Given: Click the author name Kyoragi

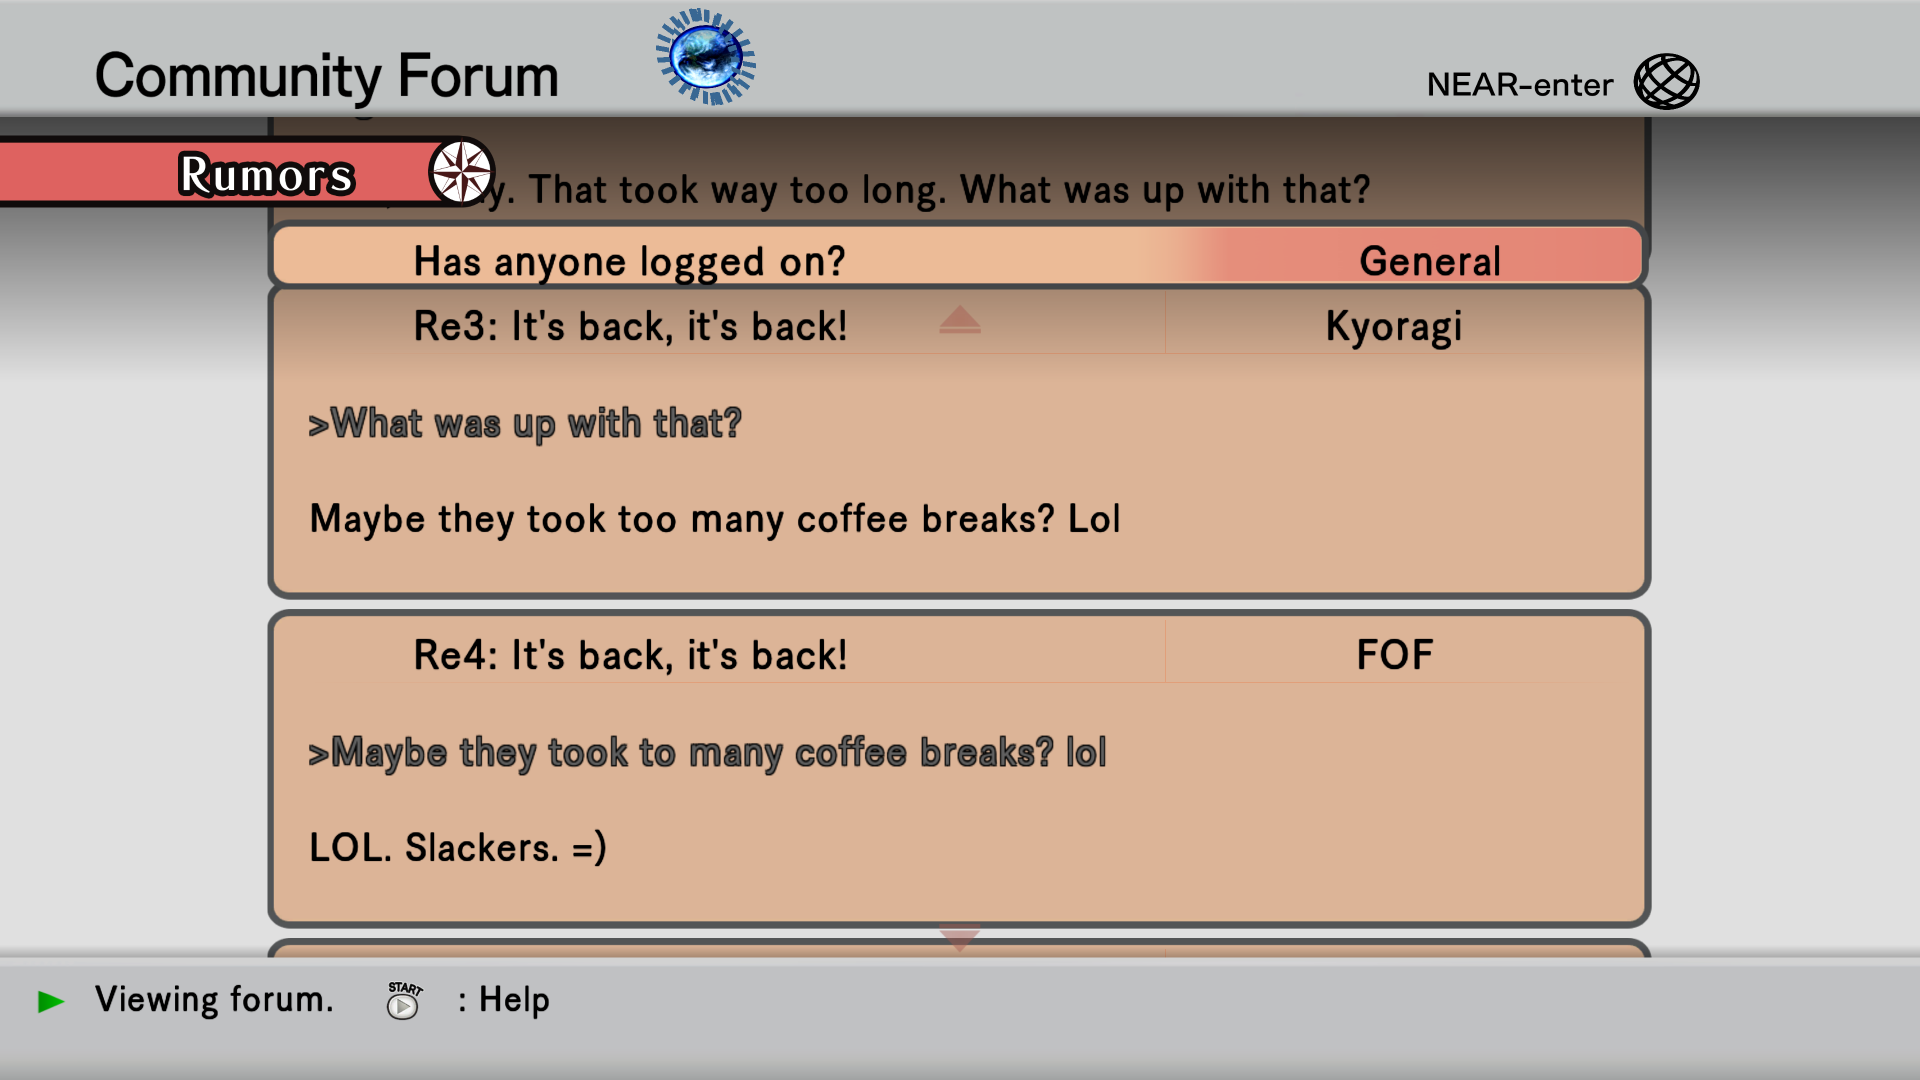Looking at the screenshot, I should [1394, 327].
